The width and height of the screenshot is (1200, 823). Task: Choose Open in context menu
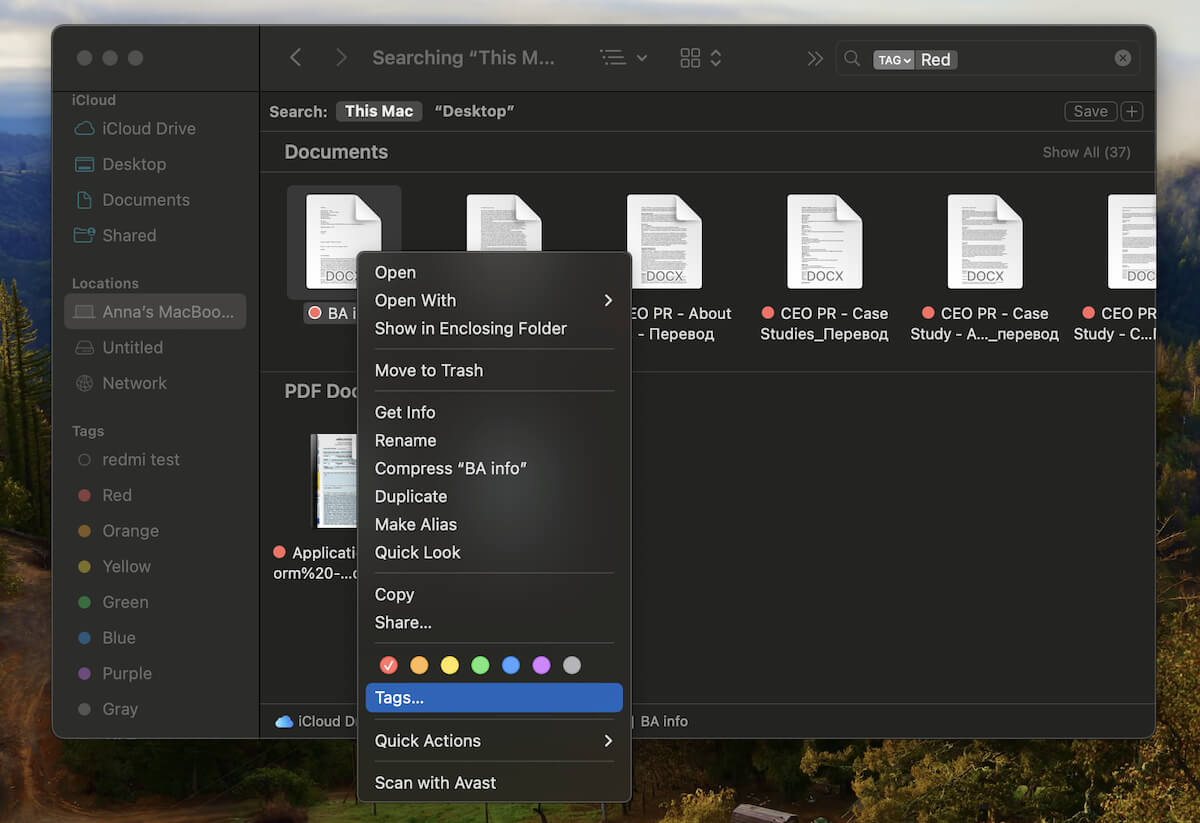[x=494, y=272]
